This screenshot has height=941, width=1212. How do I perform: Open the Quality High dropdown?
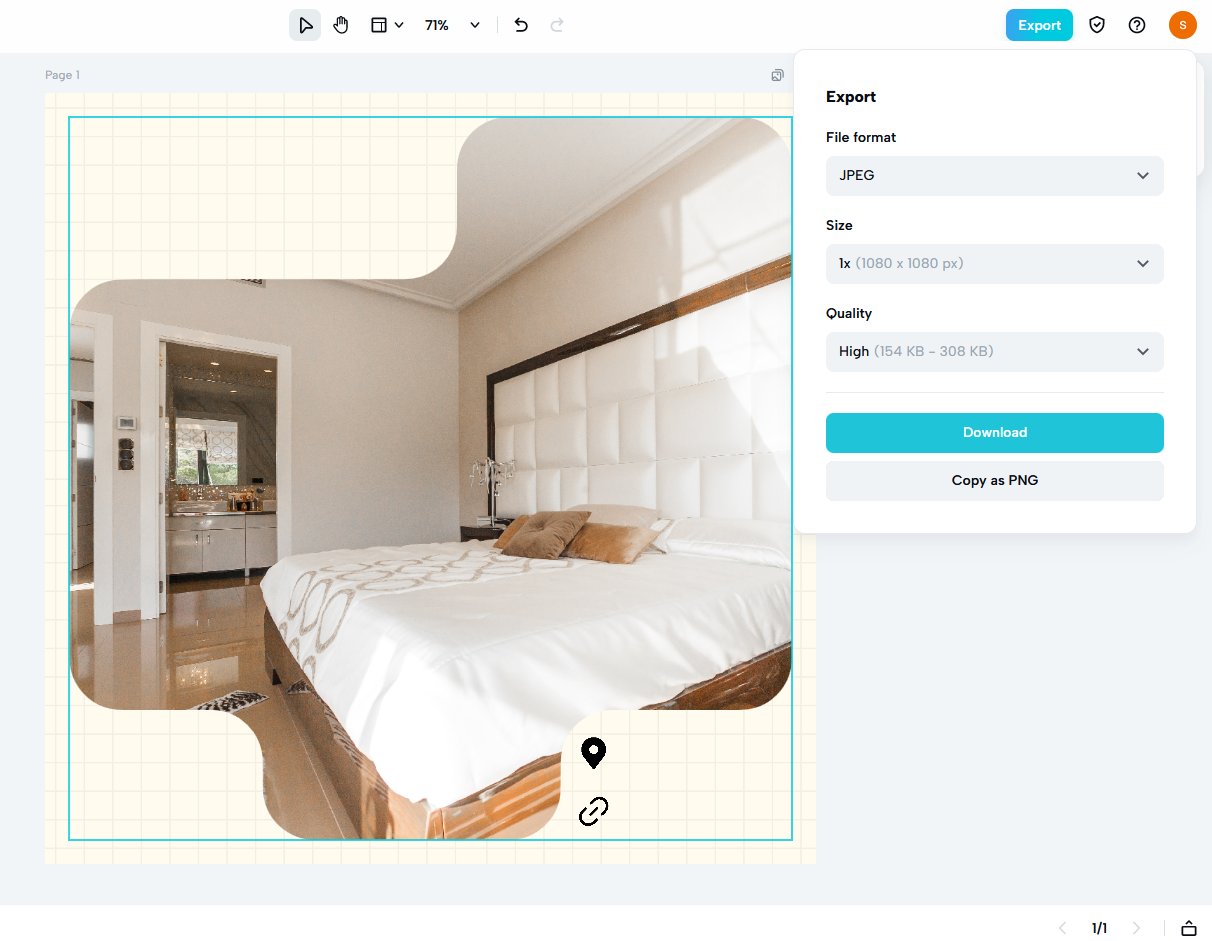(x=994, y=352)
